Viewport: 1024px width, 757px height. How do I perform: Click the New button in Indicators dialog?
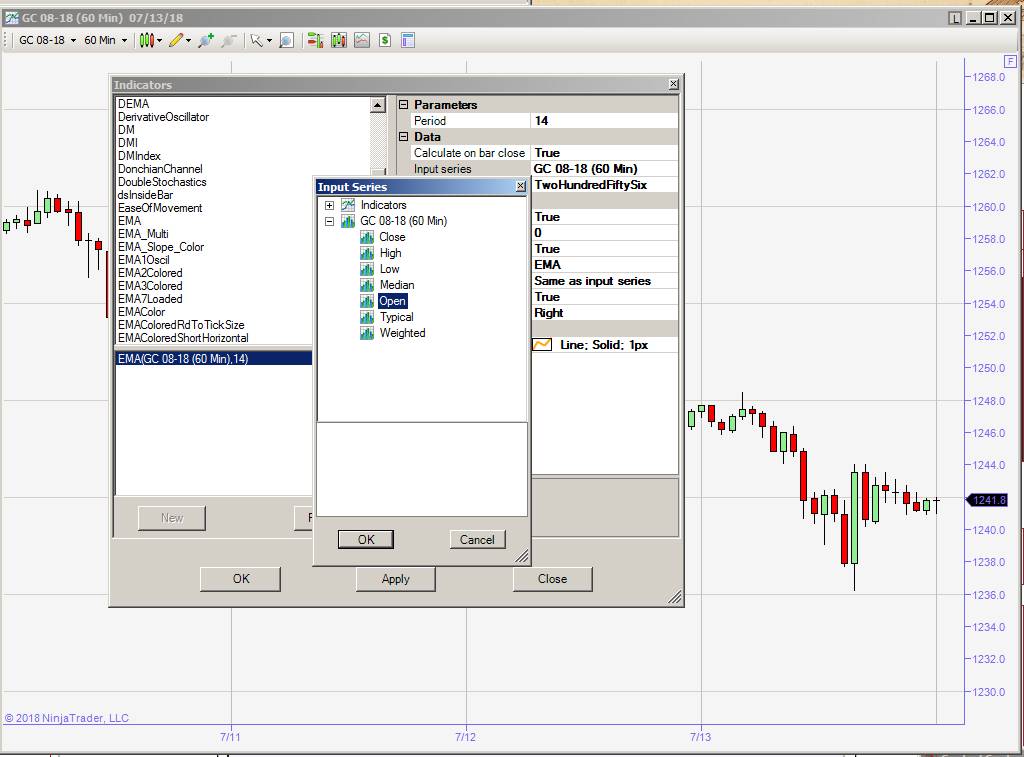coord(172,518)
